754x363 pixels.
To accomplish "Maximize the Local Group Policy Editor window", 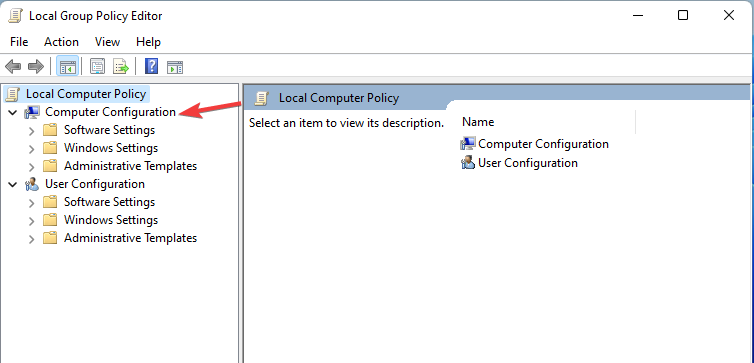I will 683,15.
